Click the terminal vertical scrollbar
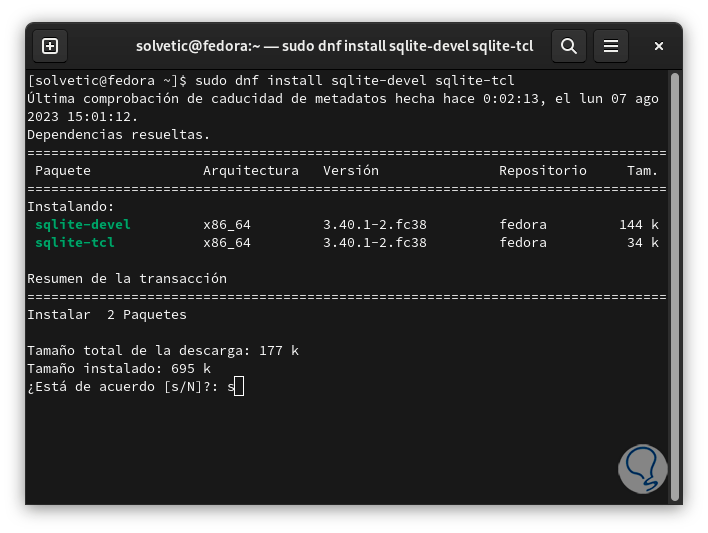The image size is (708, 533). (674, 280)
